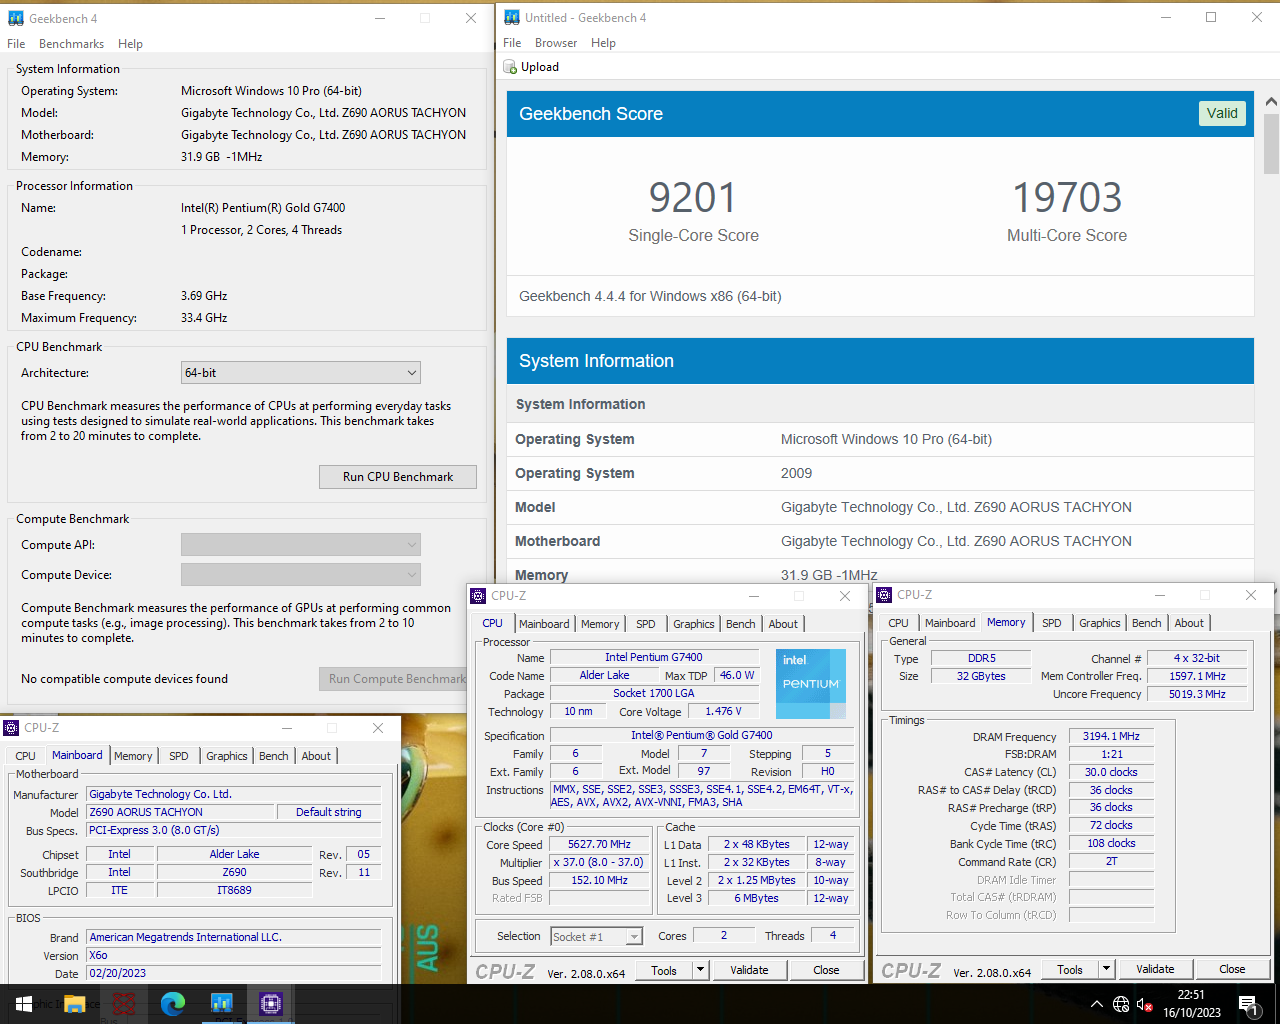Open About tab in CPU-Z Mainboard window

click(316, 756)
